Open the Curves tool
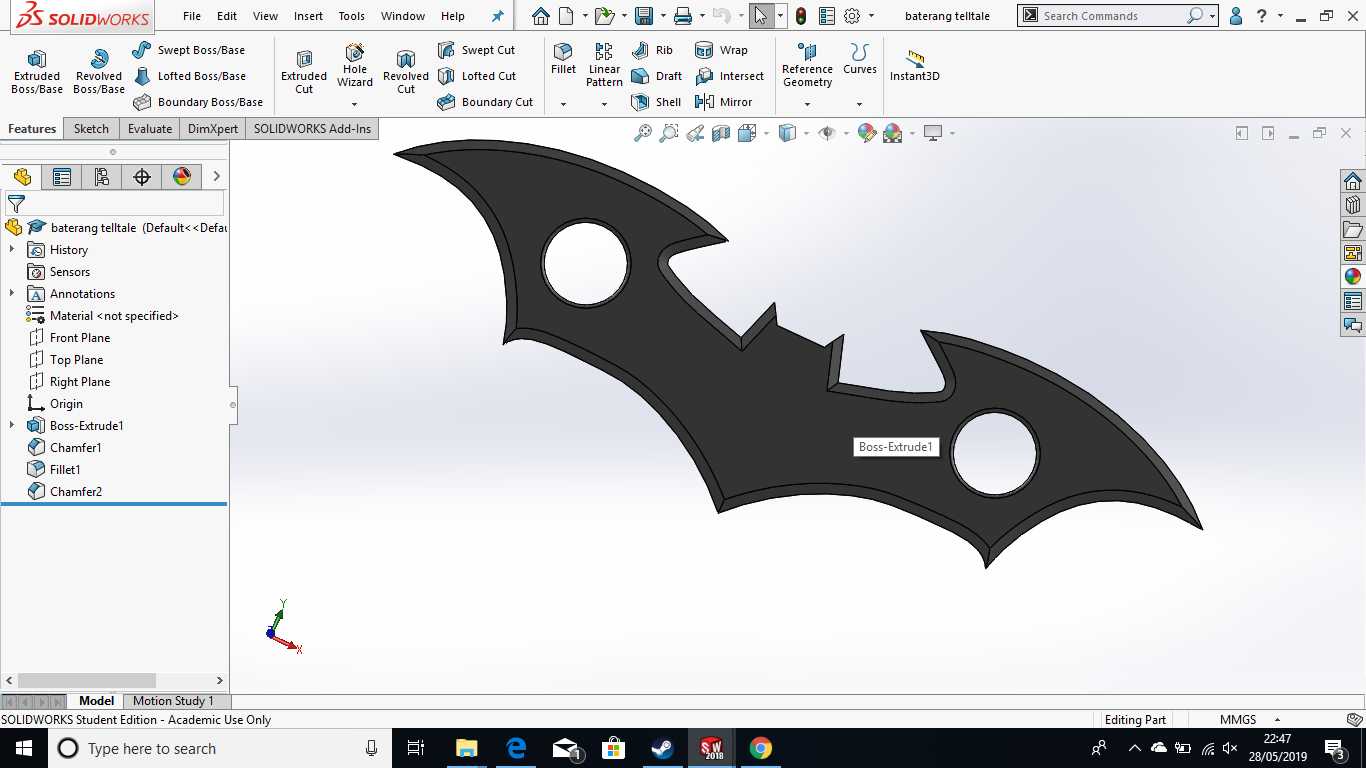 point(859,60)
